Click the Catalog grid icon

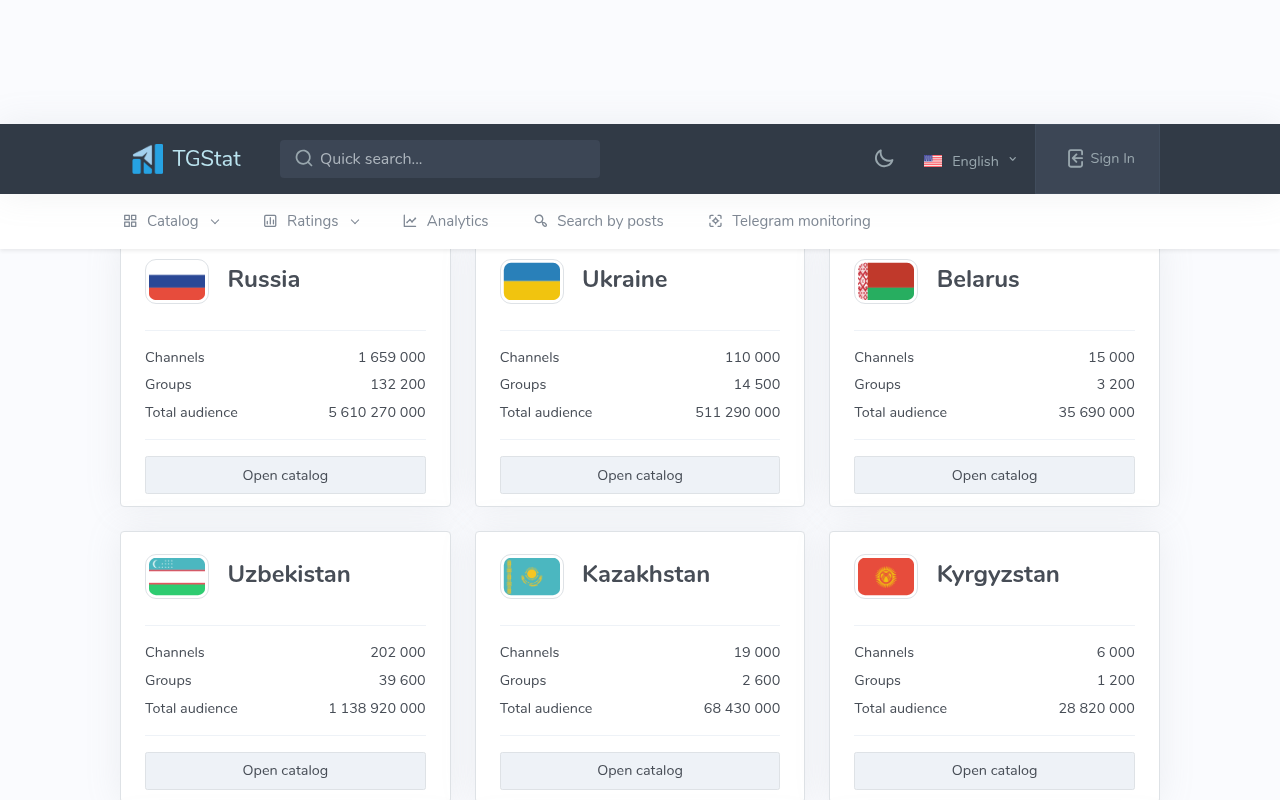click(x=130, y=221)
